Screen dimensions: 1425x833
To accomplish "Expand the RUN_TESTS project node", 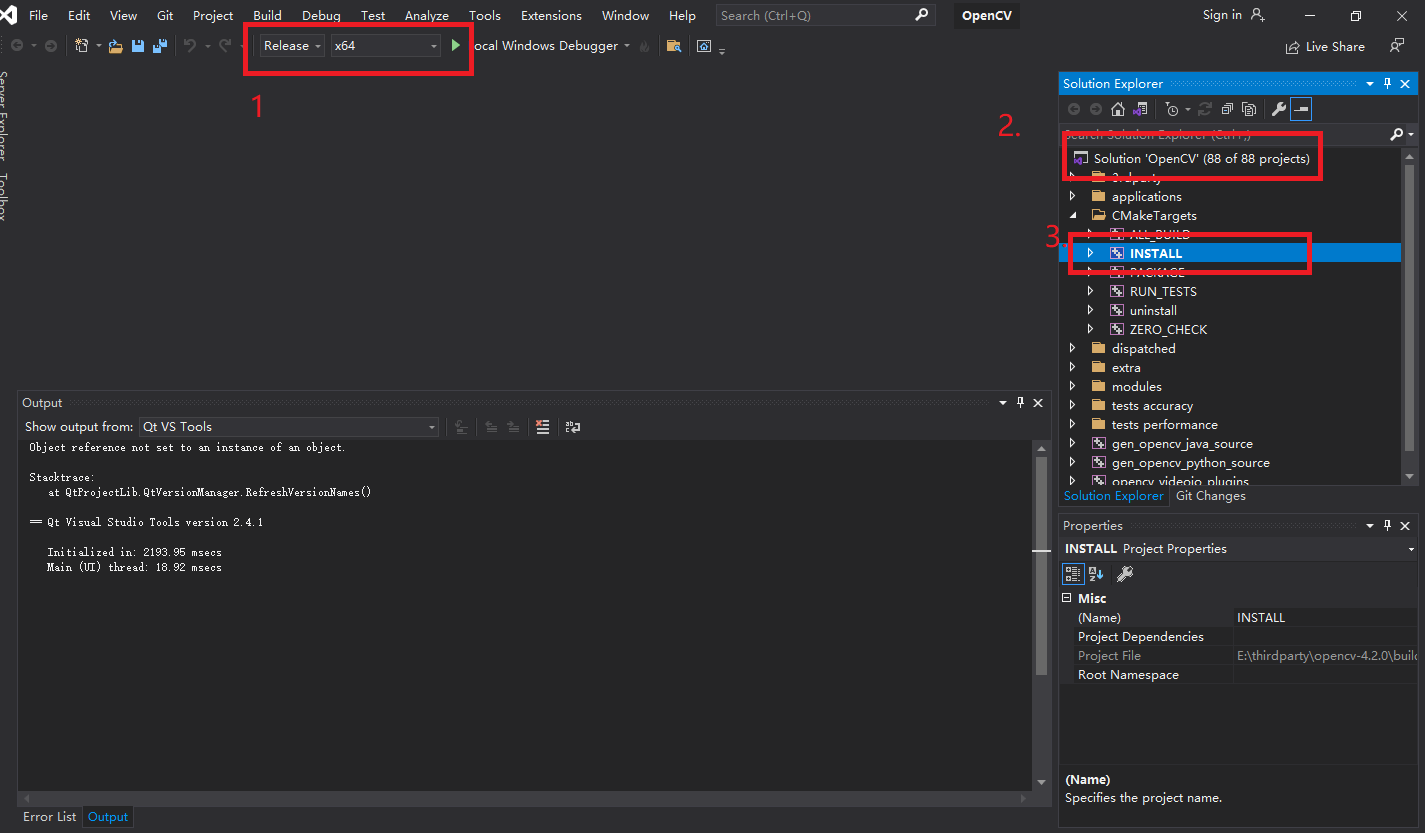I will click(1091, 292).
